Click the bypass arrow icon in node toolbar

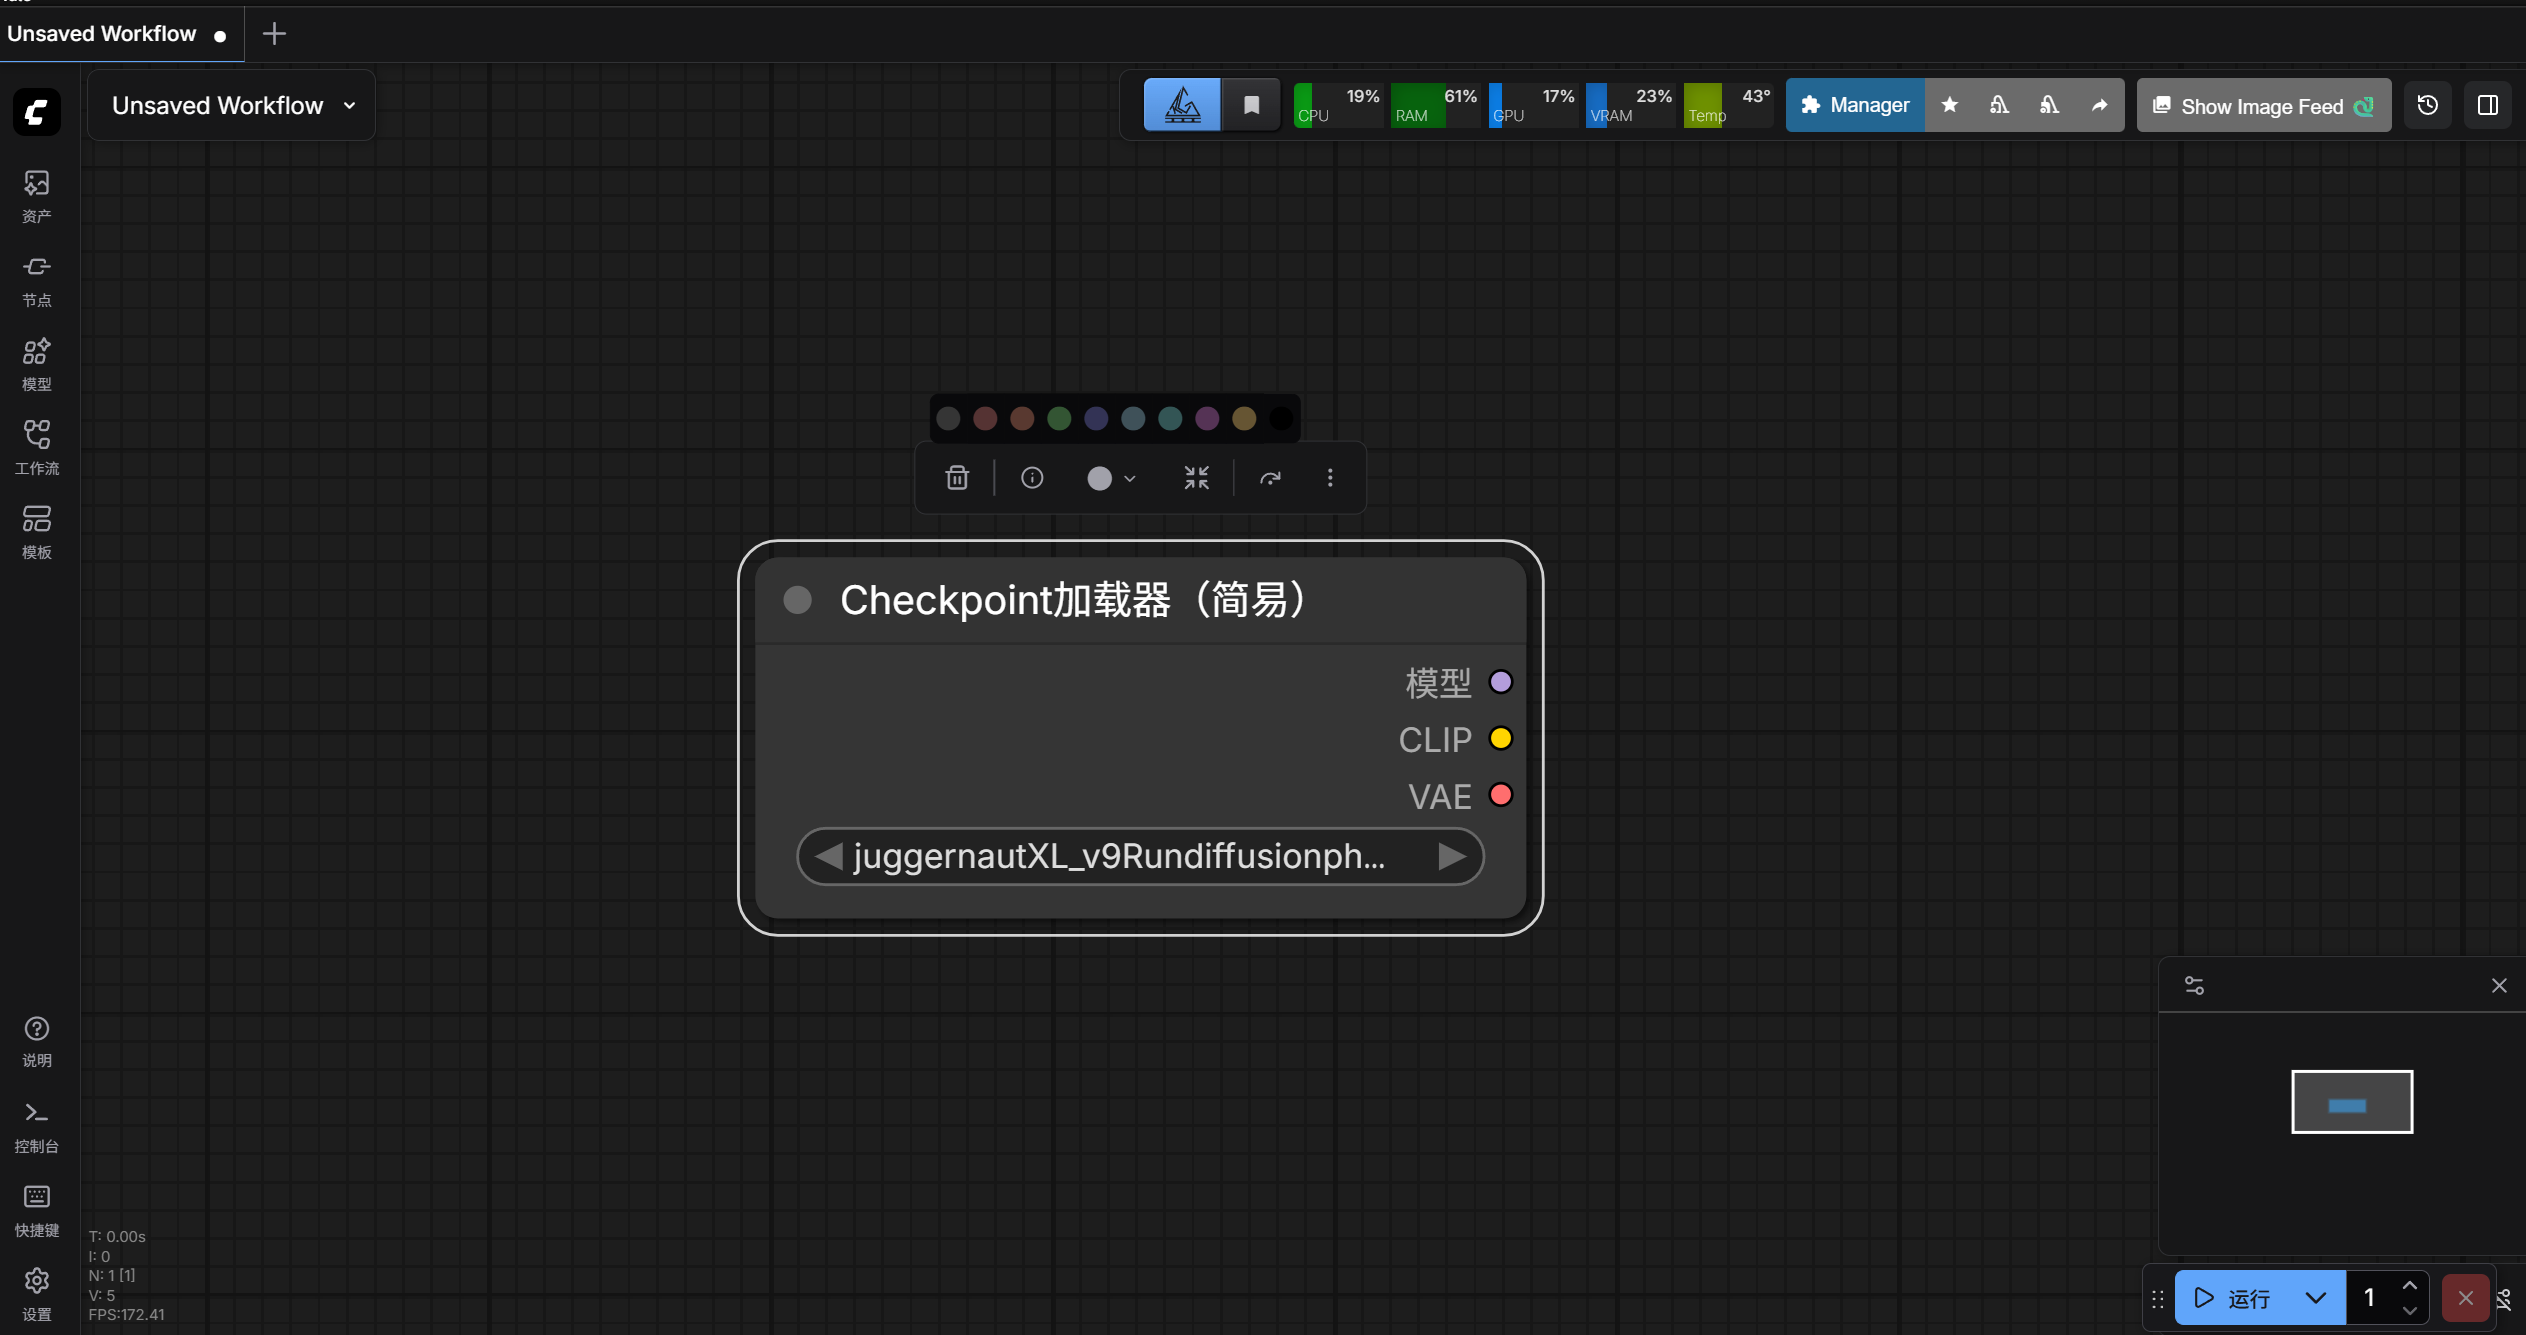click(1270, 478)
